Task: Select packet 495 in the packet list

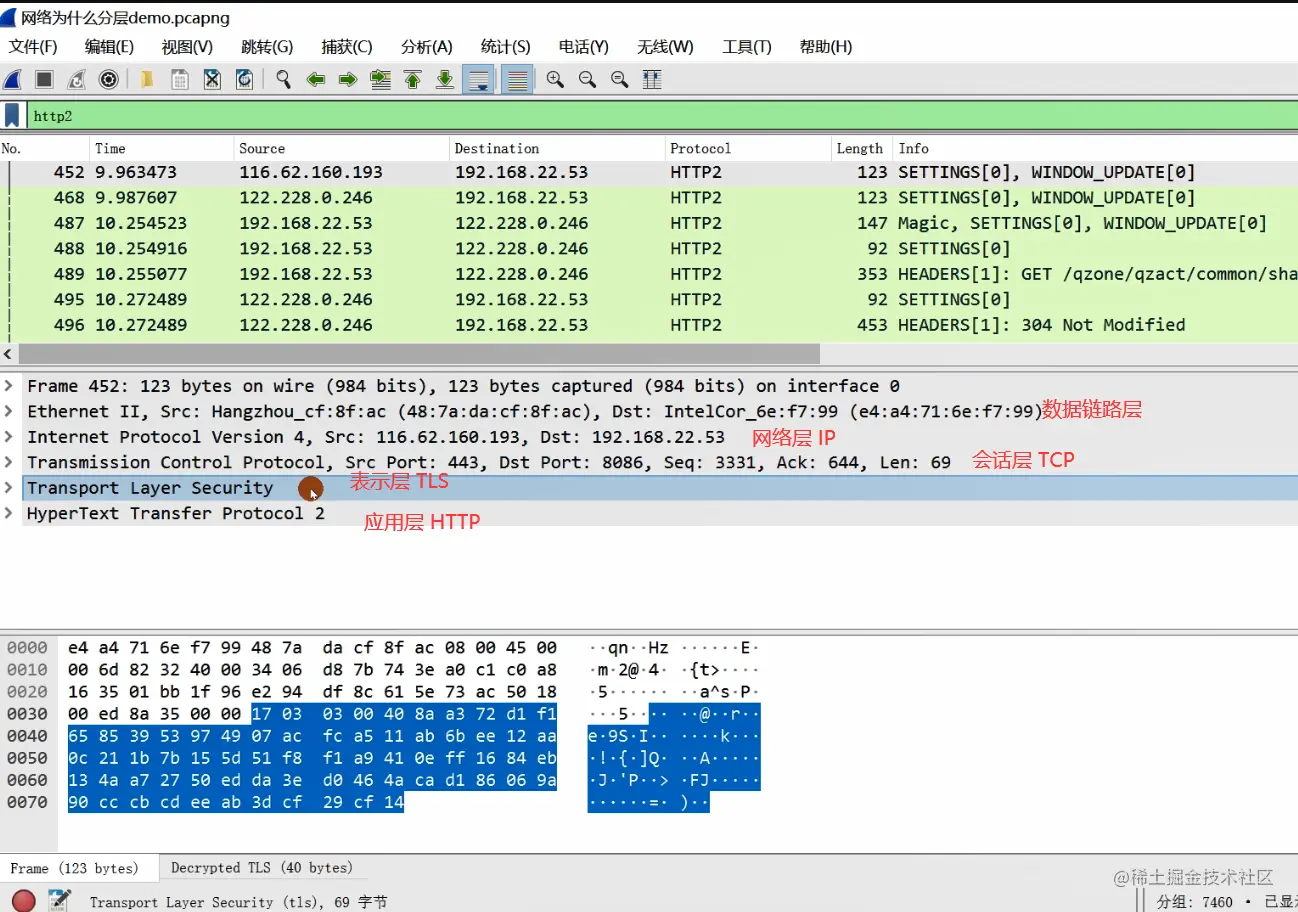Action: (649, 299)
